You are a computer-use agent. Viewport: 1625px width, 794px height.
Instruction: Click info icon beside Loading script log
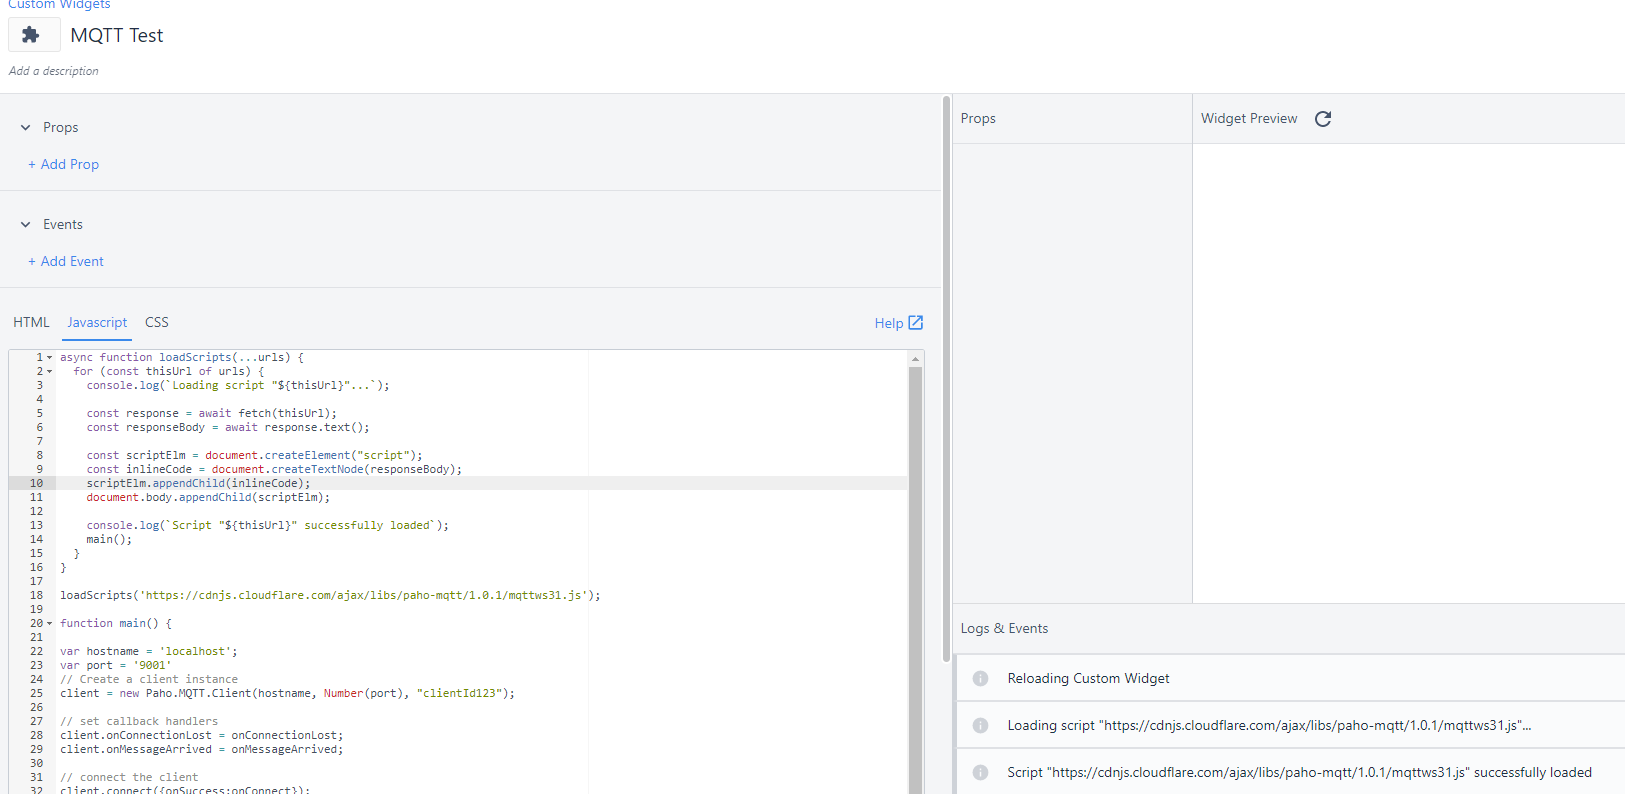coord(980,726)
